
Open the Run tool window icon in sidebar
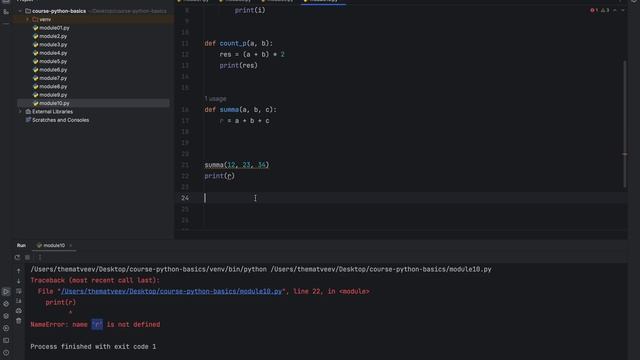tap(6, 291)
